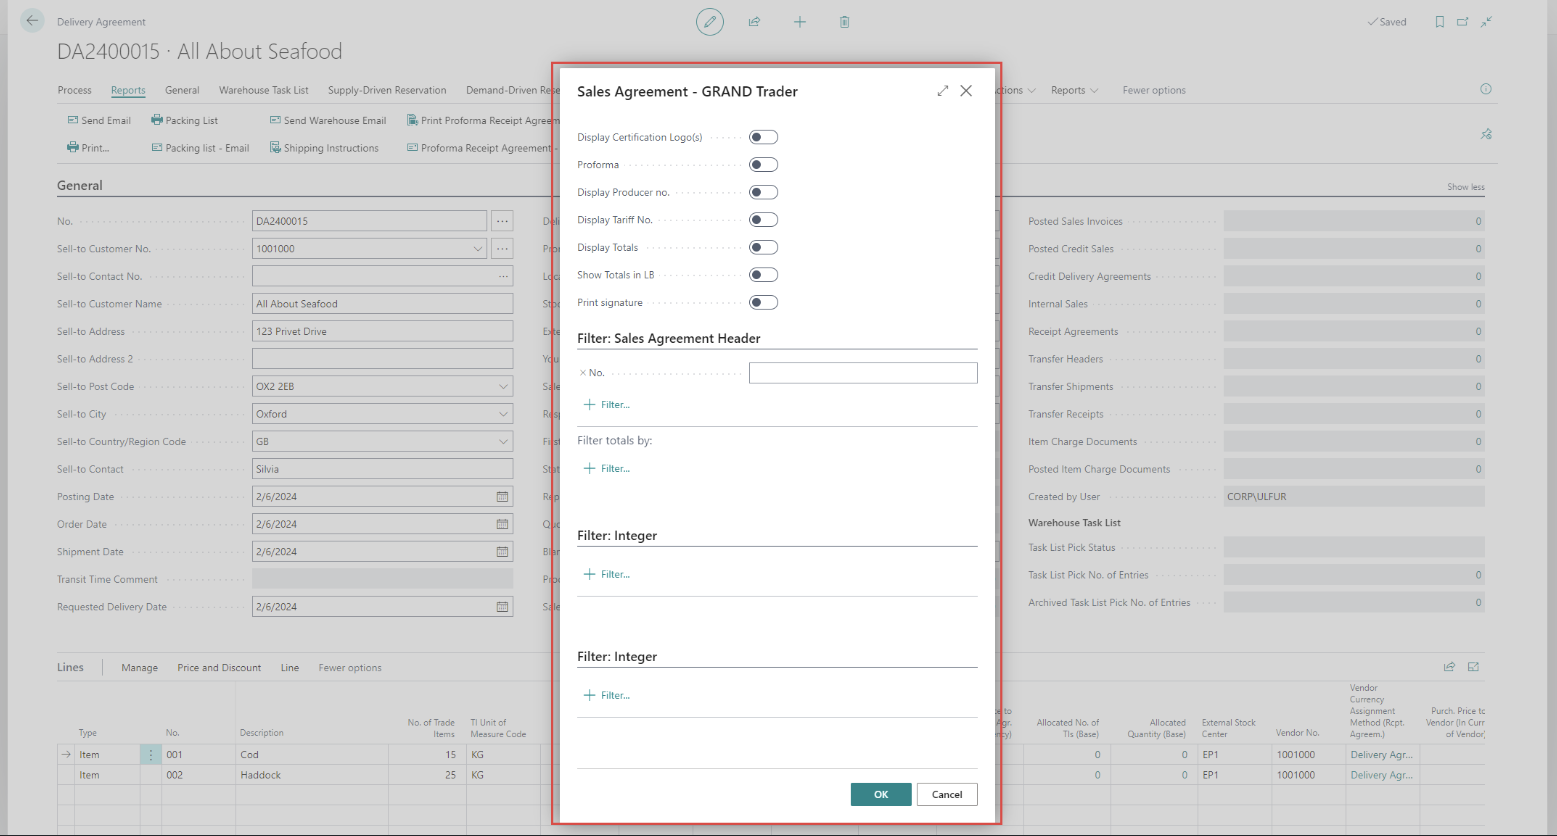Enable the Display Certification Logo(s) toggle
Viewport: 1557px width, 836px height.
pos(763,137)
